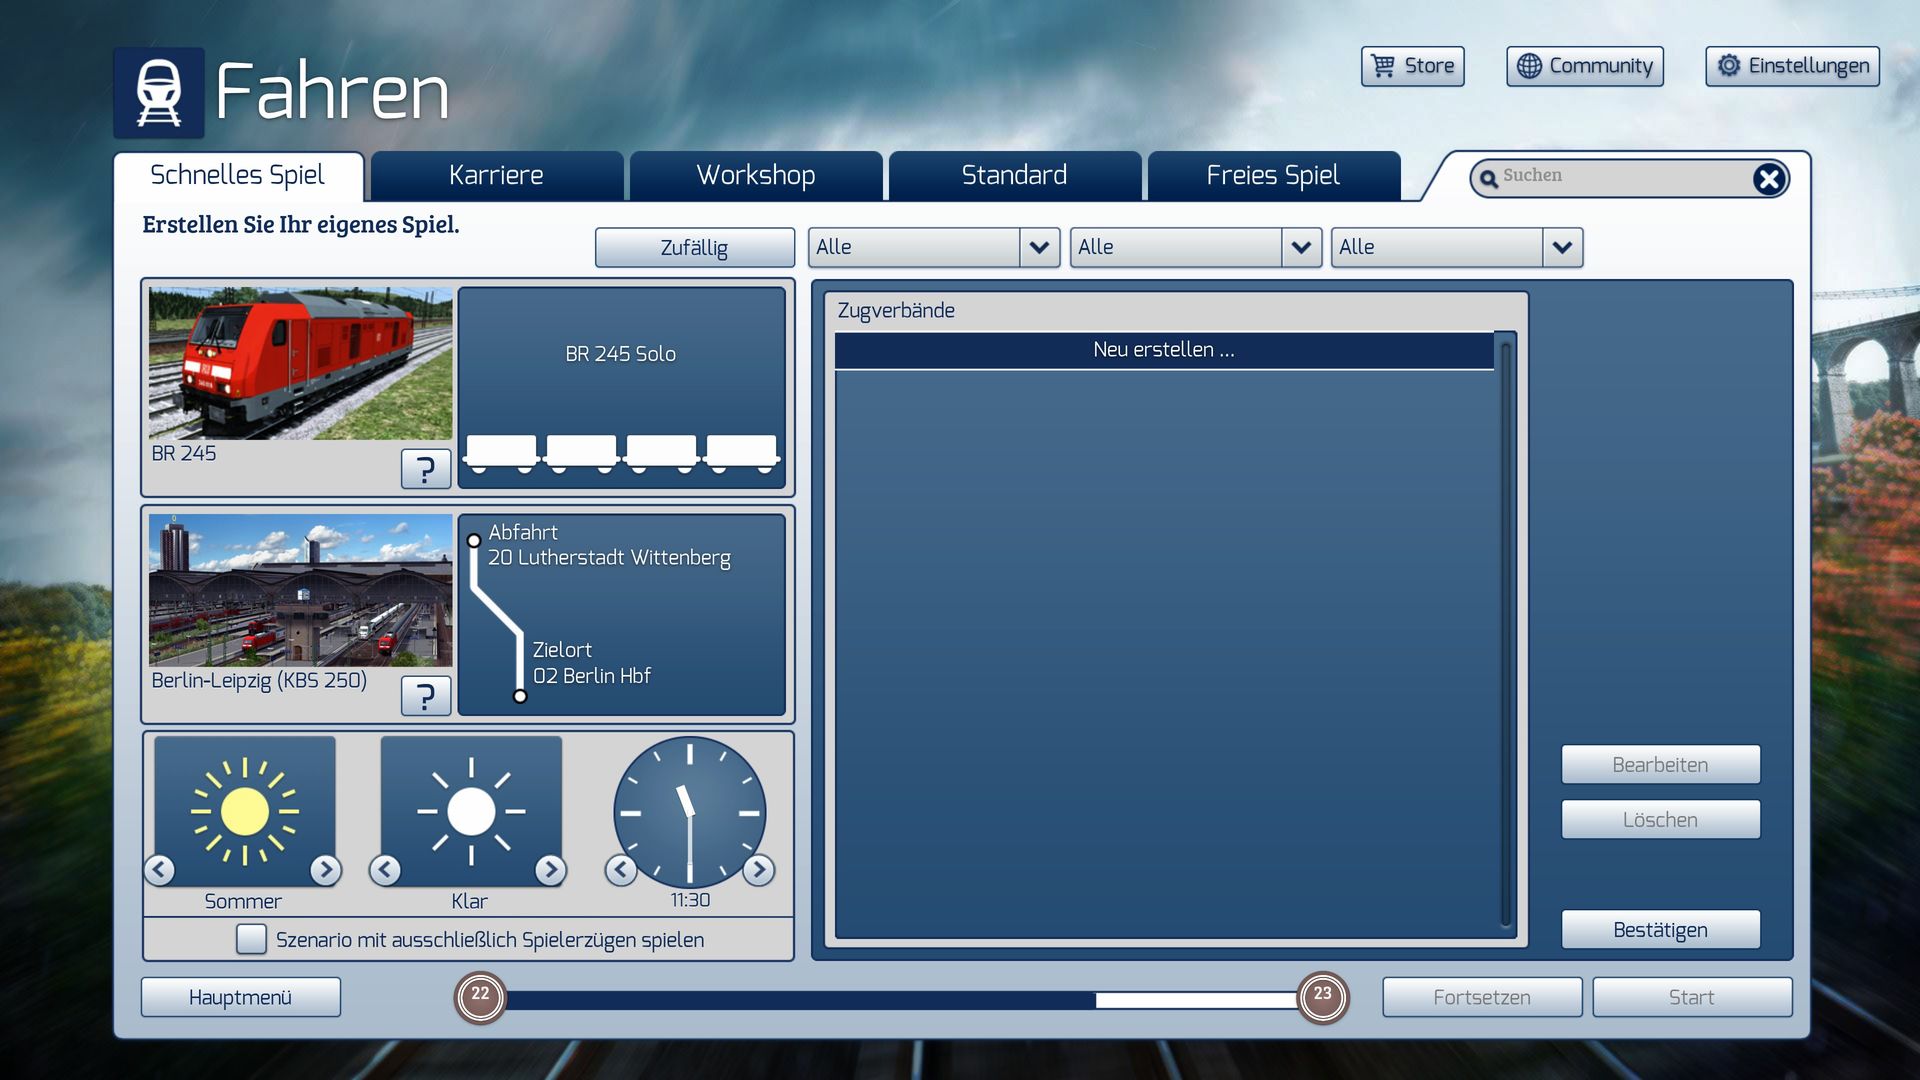
Task: Click the previous season arrow
Action: [160, 870]
